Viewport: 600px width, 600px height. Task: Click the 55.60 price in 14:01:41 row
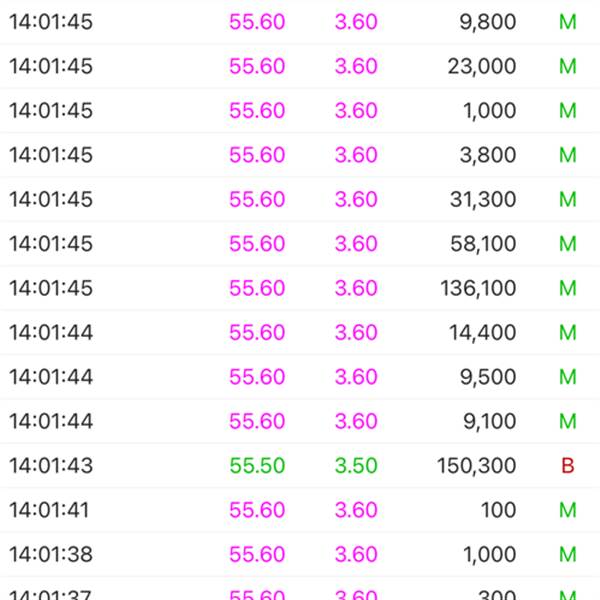257,510
